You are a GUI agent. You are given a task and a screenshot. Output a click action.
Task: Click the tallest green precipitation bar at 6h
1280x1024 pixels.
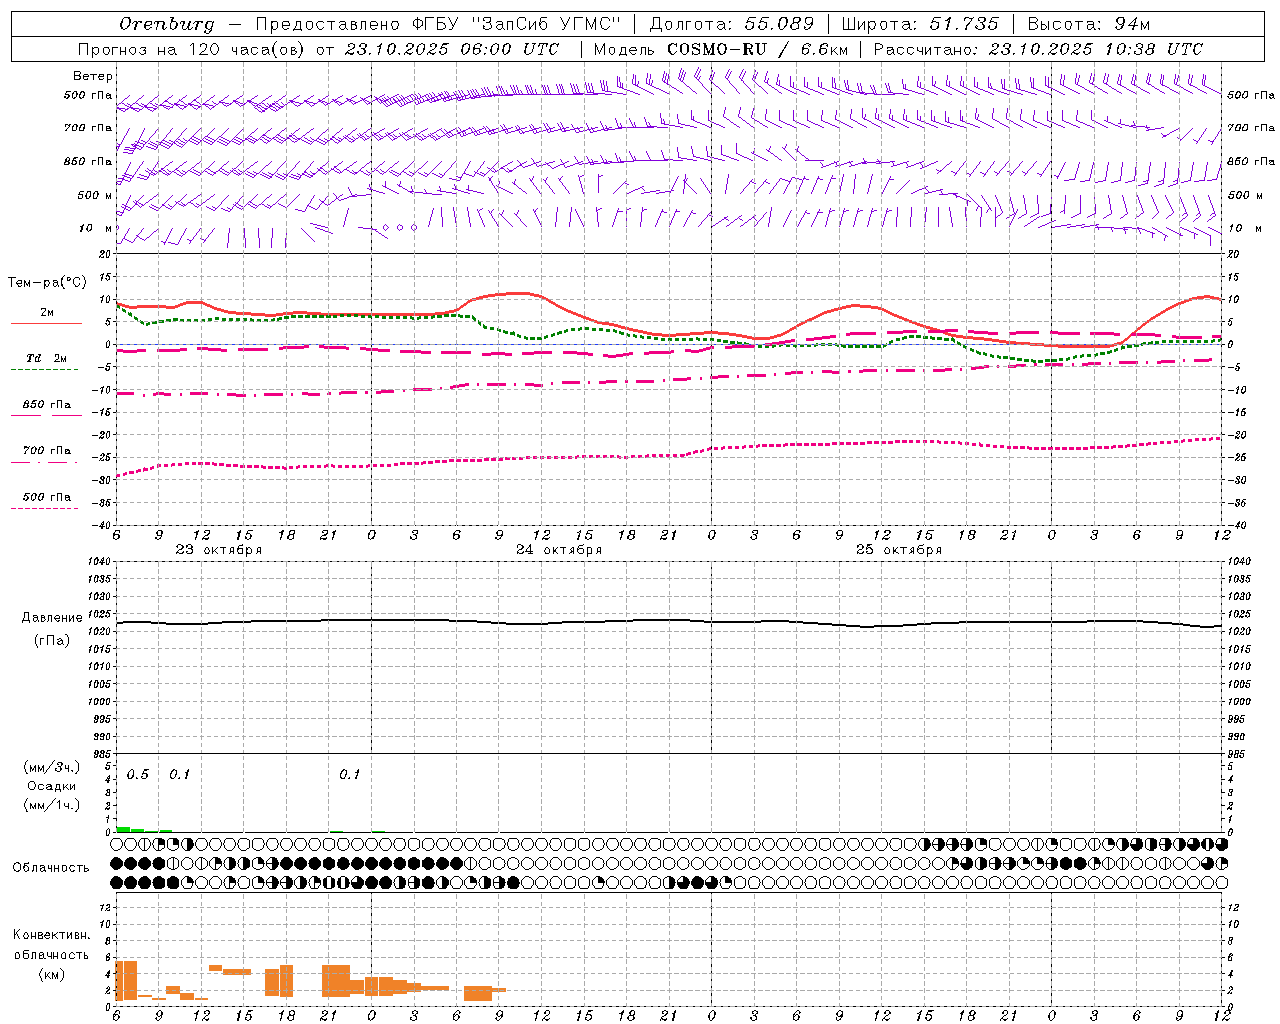(x=123, y=829)
